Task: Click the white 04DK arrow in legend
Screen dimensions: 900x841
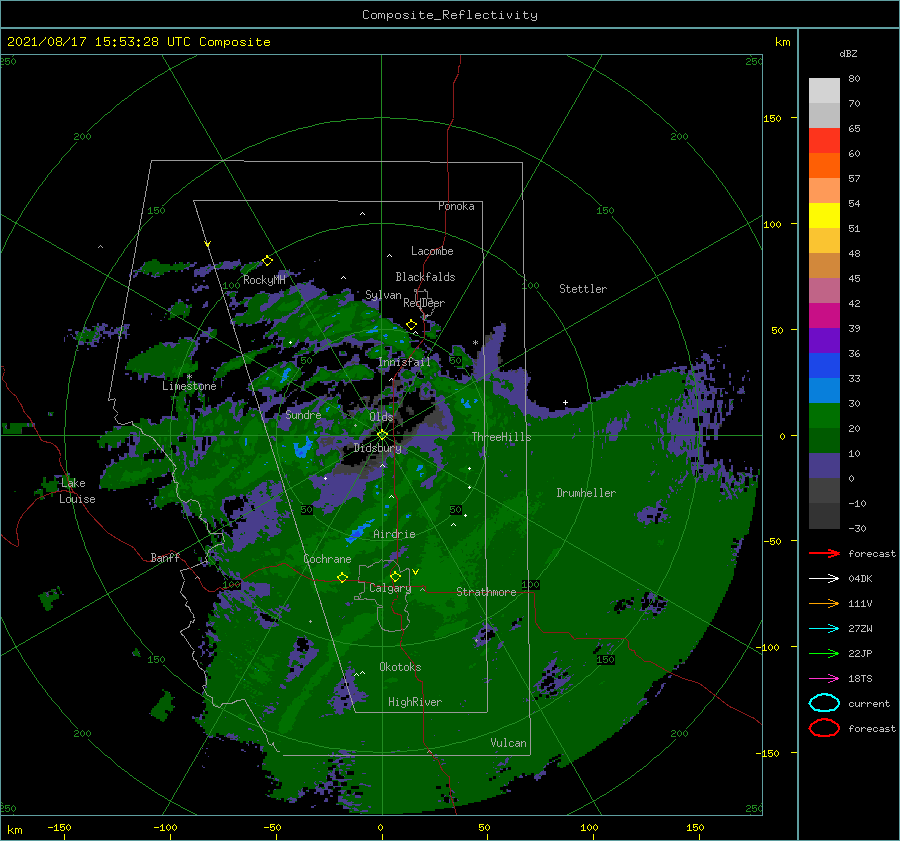Action: pyautogui.click(x=824, y=578)
